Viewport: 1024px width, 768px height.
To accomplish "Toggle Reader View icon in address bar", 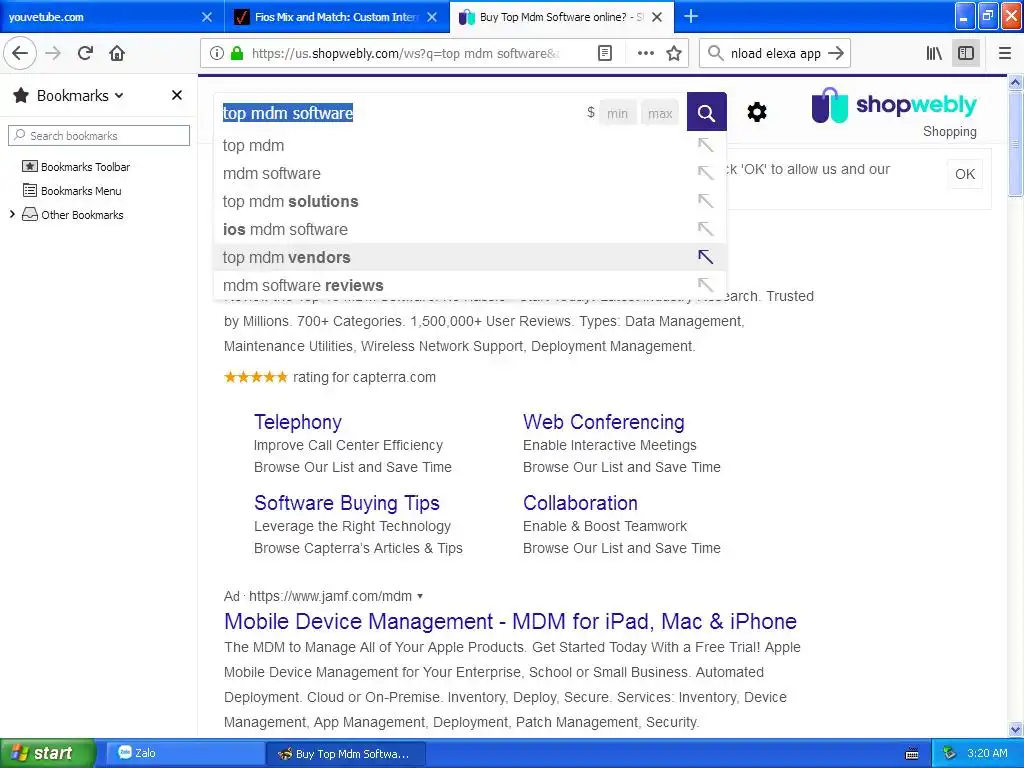I will coord(605,53).
